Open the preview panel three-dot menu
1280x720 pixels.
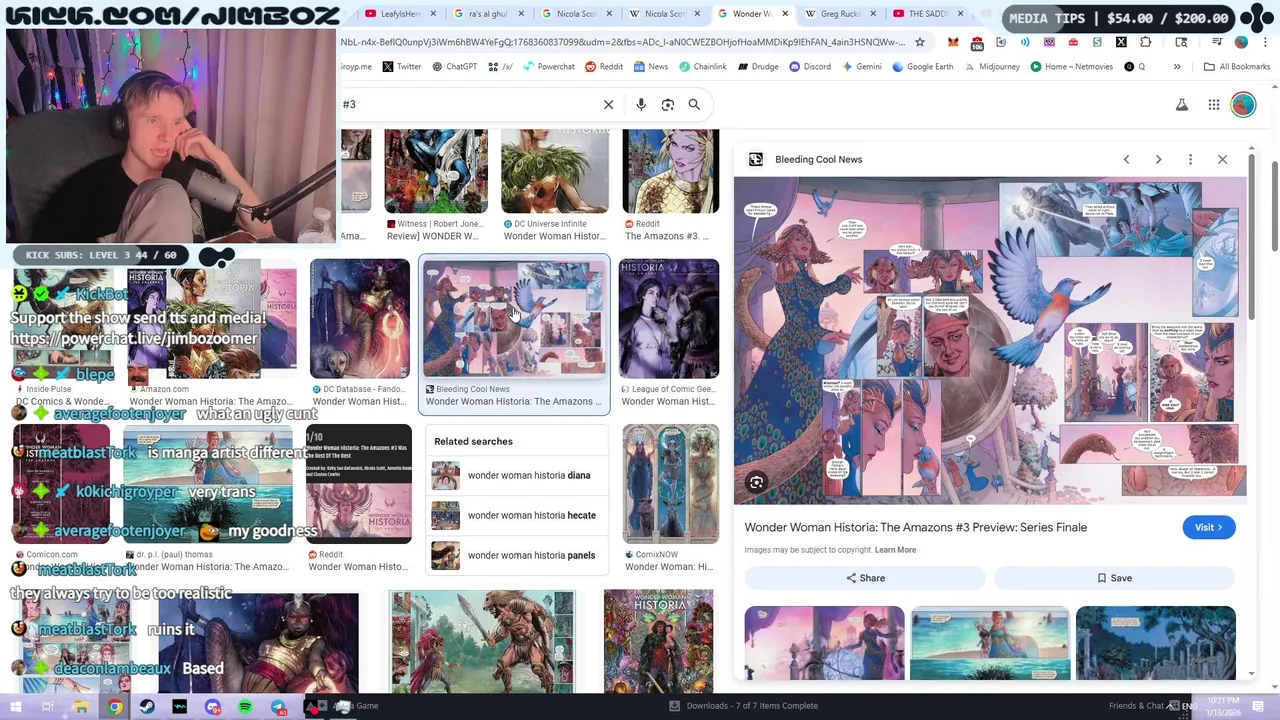[1190, 159]
